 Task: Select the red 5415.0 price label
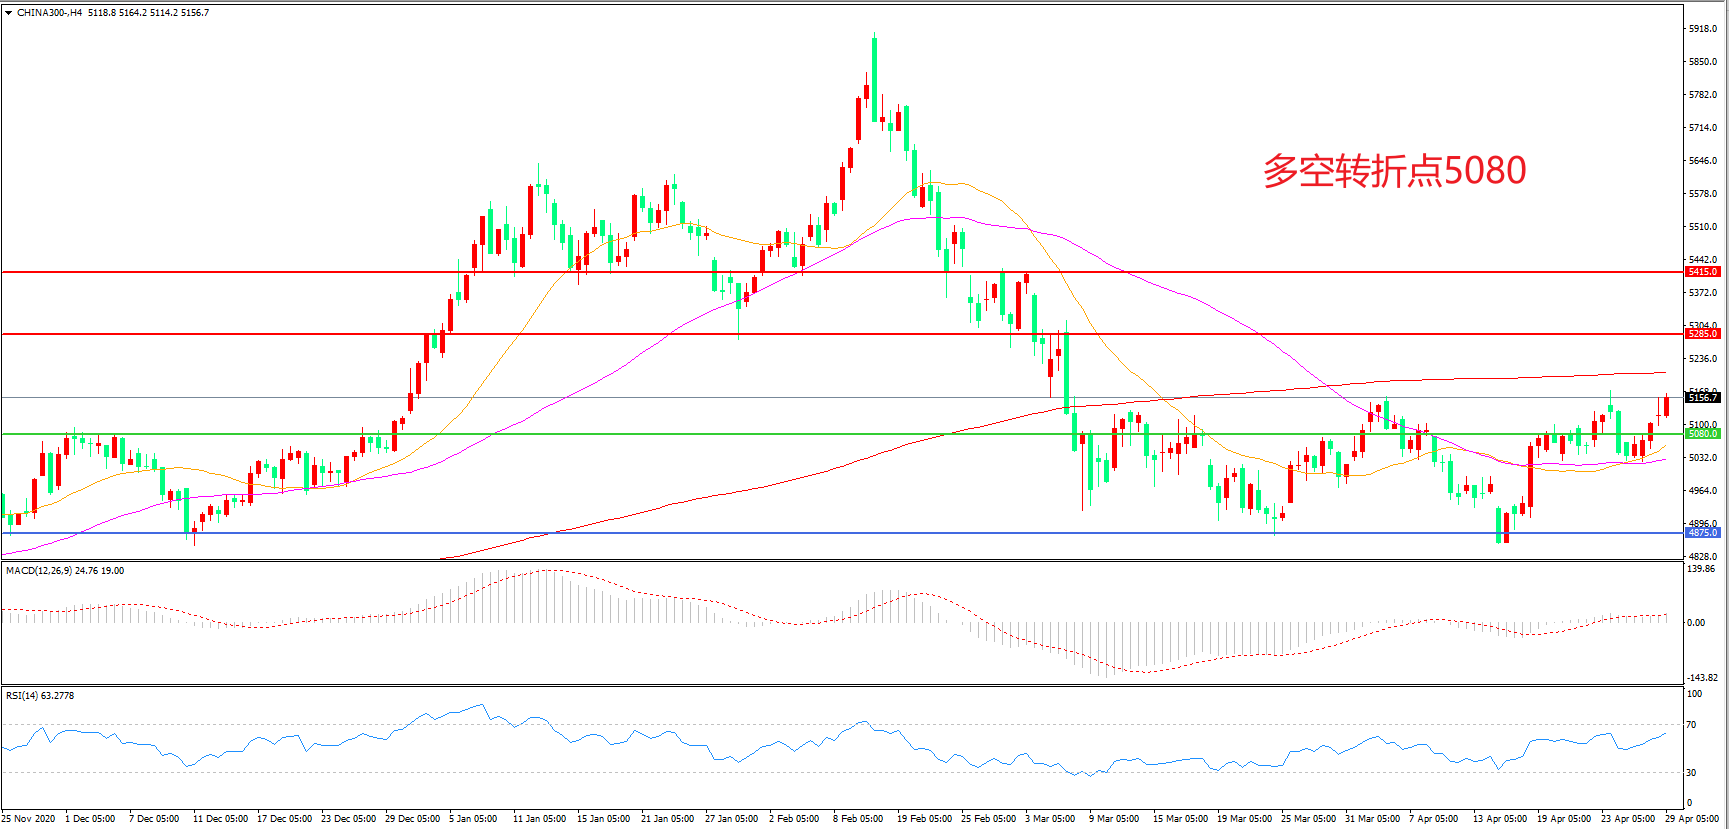coord(1702,272)
